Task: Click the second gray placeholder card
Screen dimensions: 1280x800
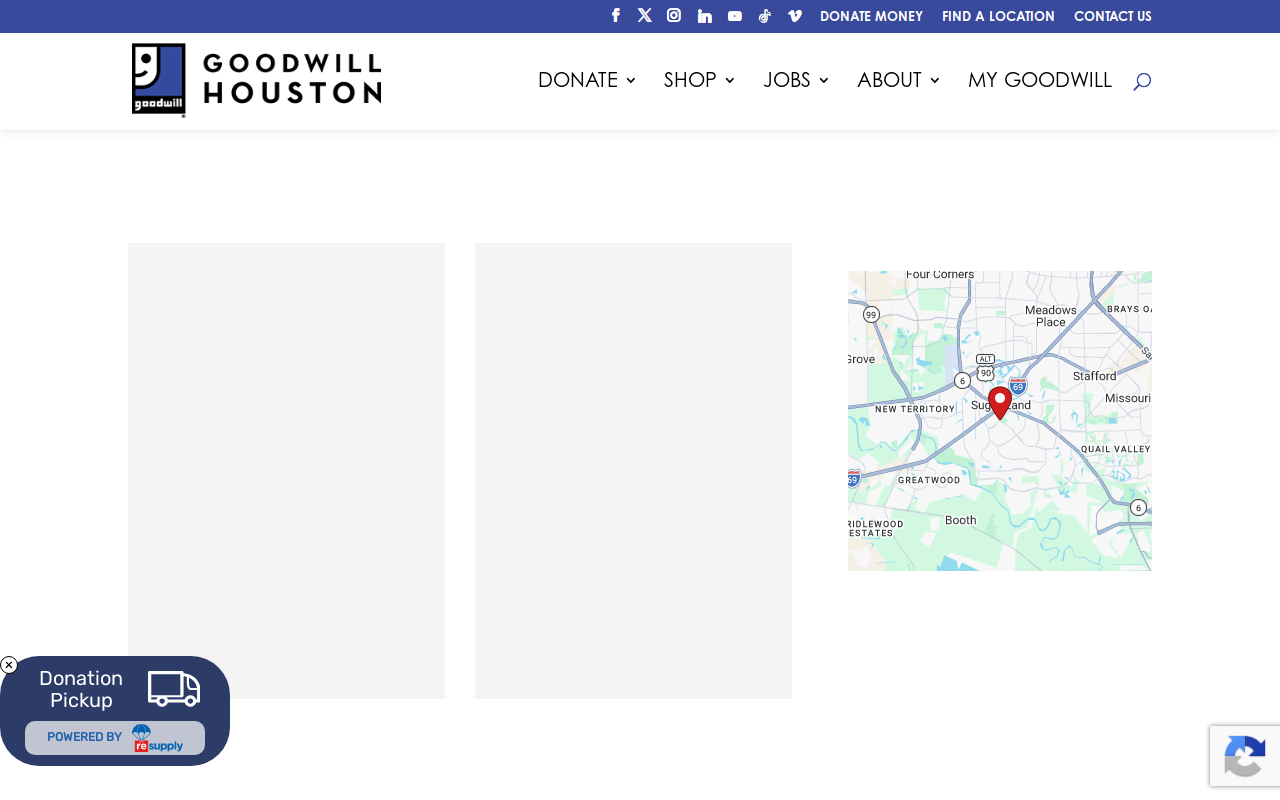Action: pos(633,471)
